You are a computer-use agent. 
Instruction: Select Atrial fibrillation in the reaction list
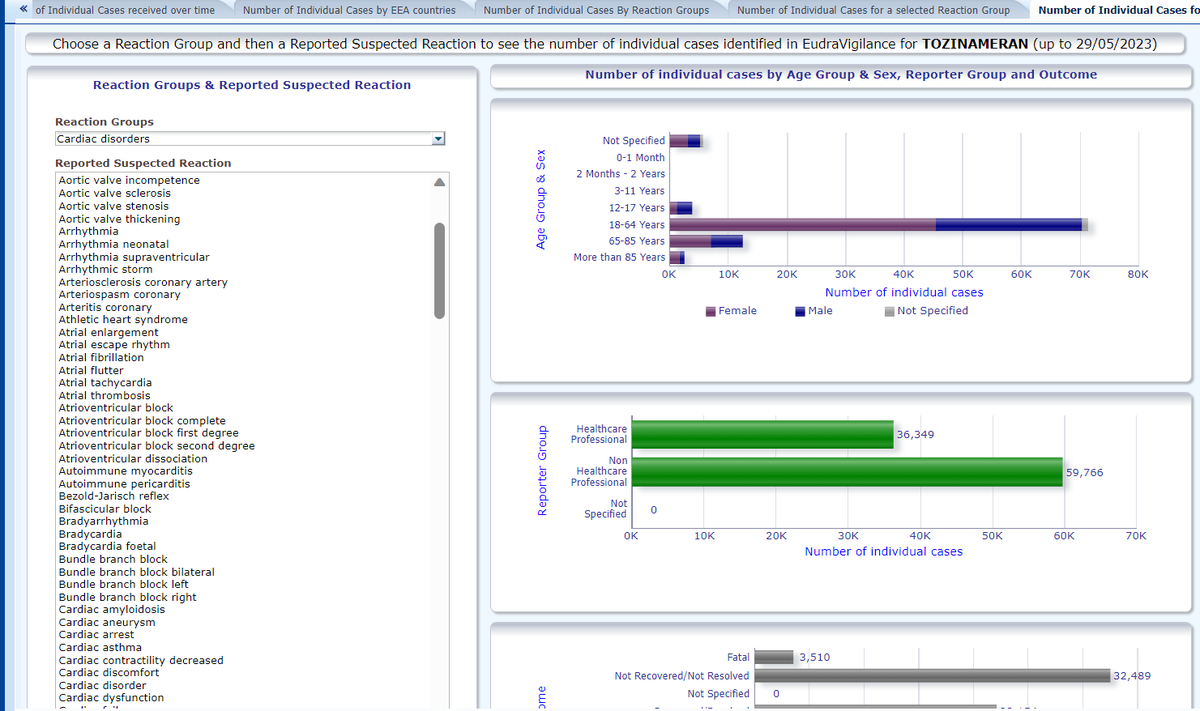101,358
